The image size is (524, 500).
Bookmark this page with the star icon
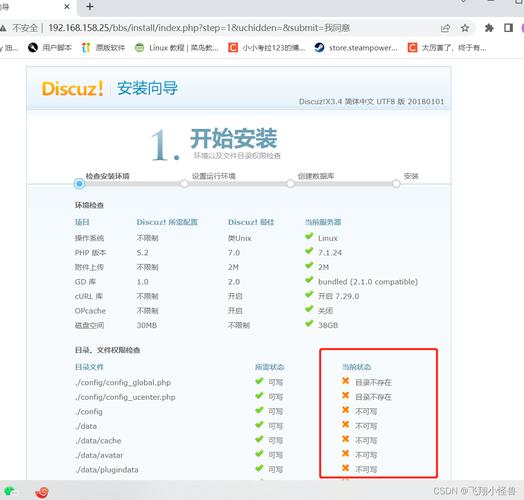click(465, 28)
